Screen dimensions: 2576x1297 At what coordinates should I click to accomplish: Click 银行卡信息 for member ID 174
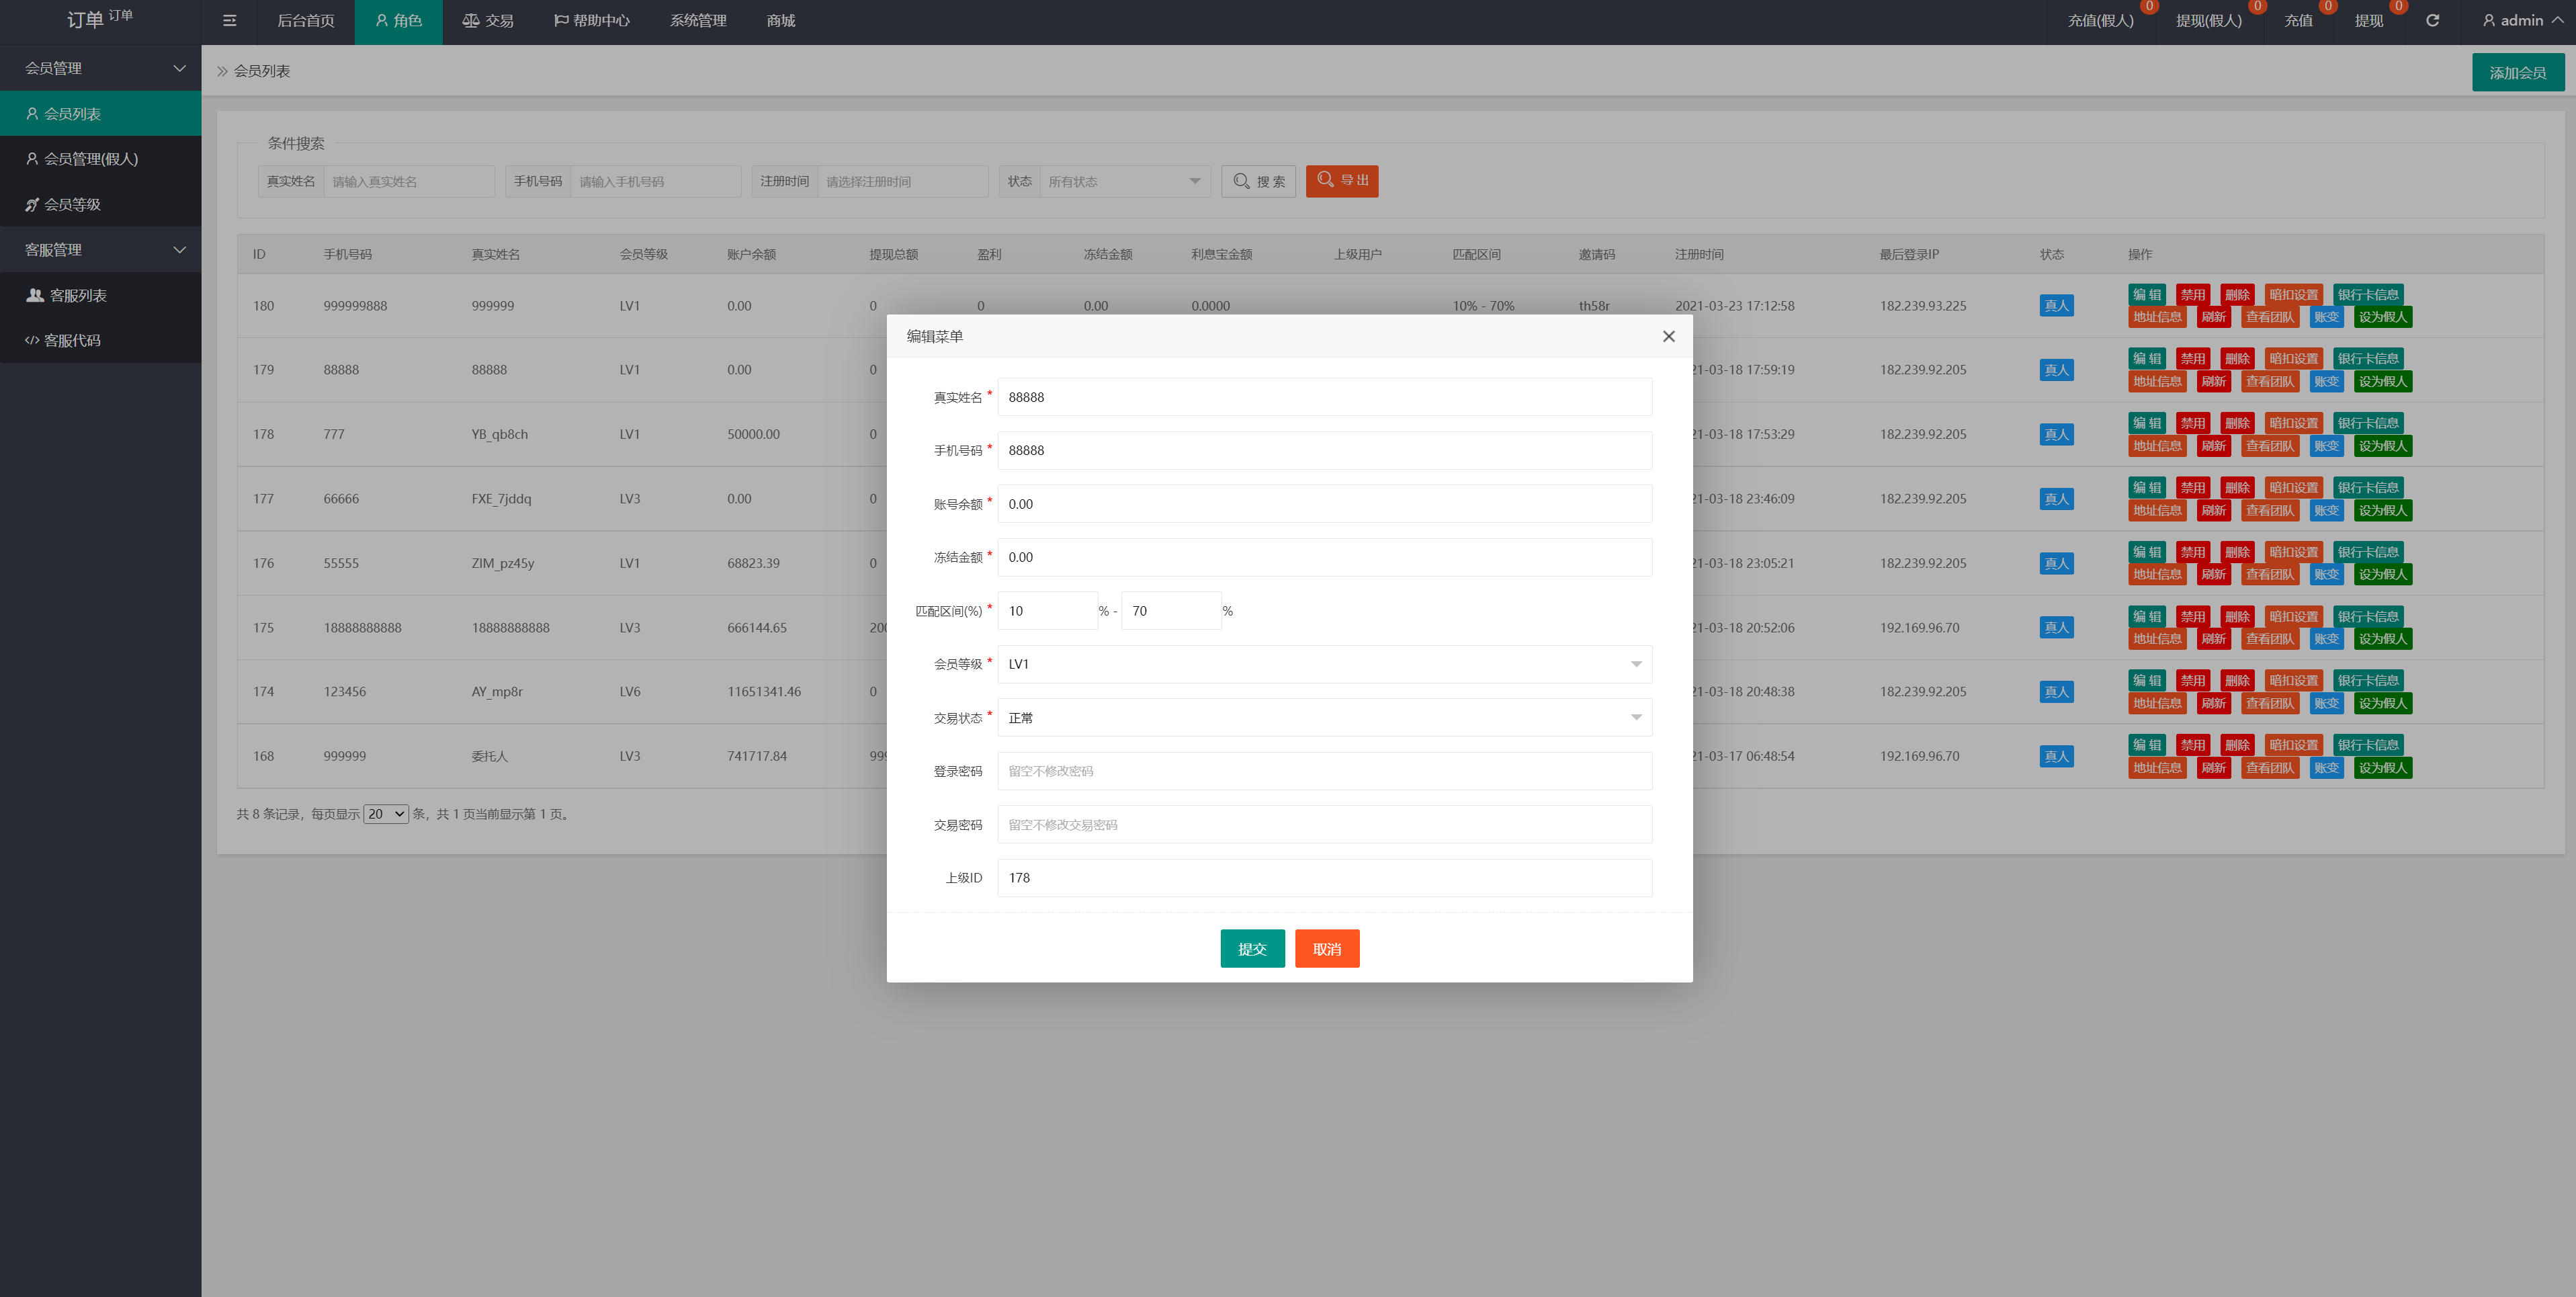point(2367,680)
